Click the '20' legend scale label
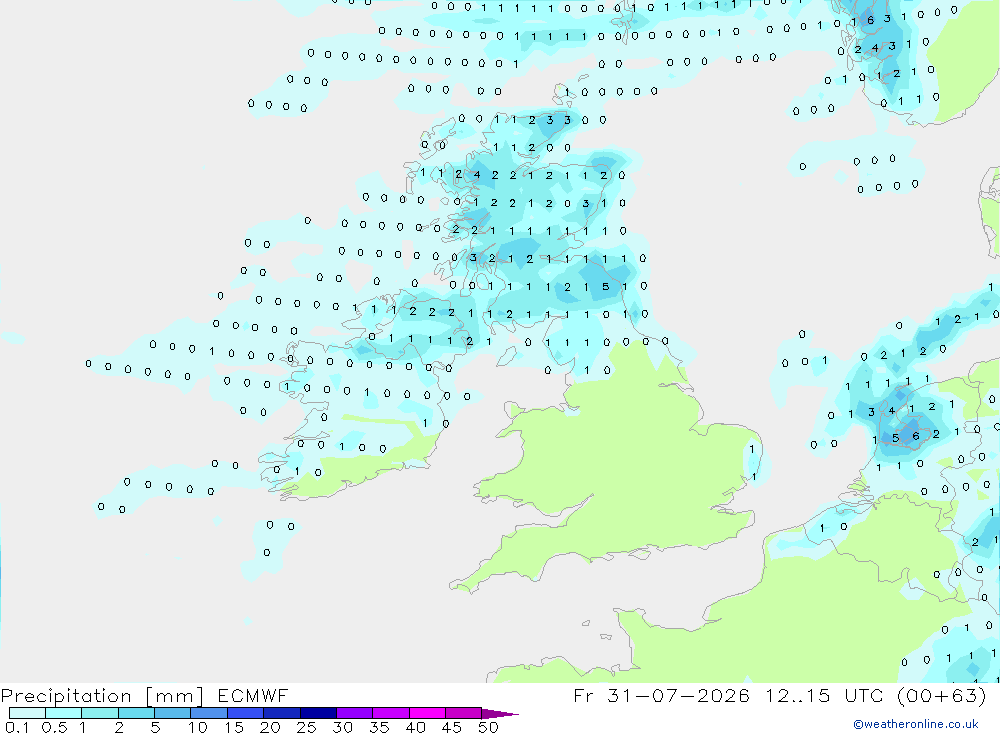The width and height of the screenshot is (1000, 733). [x=270, y=727]
